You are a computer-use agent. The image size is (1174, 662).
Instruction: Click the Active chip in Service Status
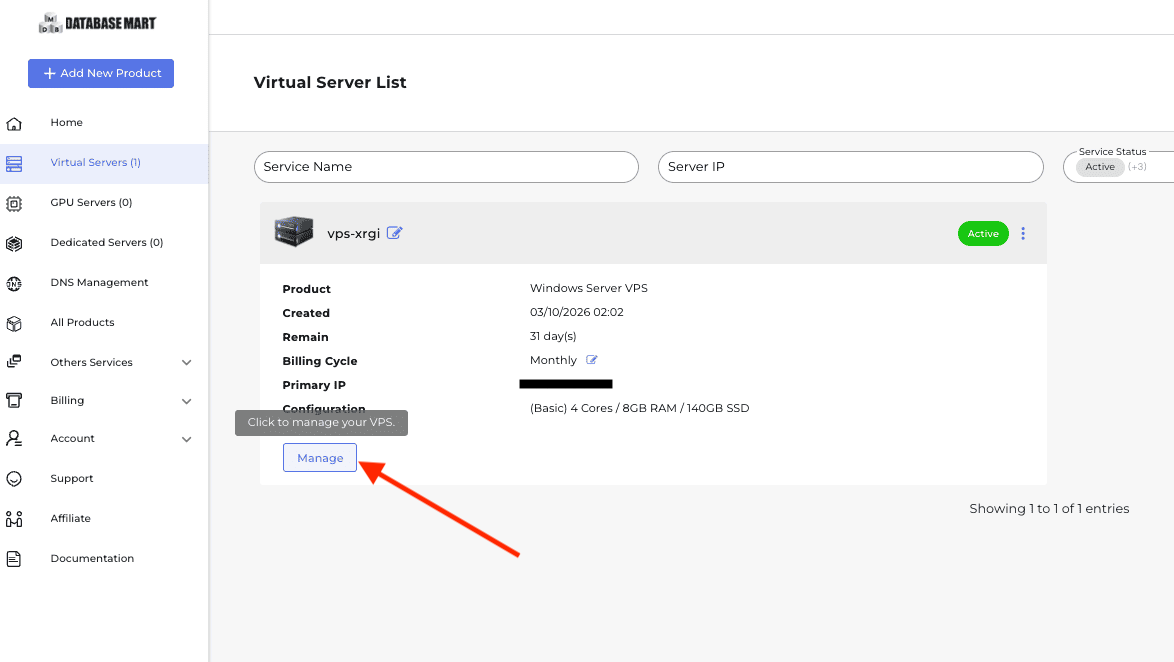coord(1100,167)
